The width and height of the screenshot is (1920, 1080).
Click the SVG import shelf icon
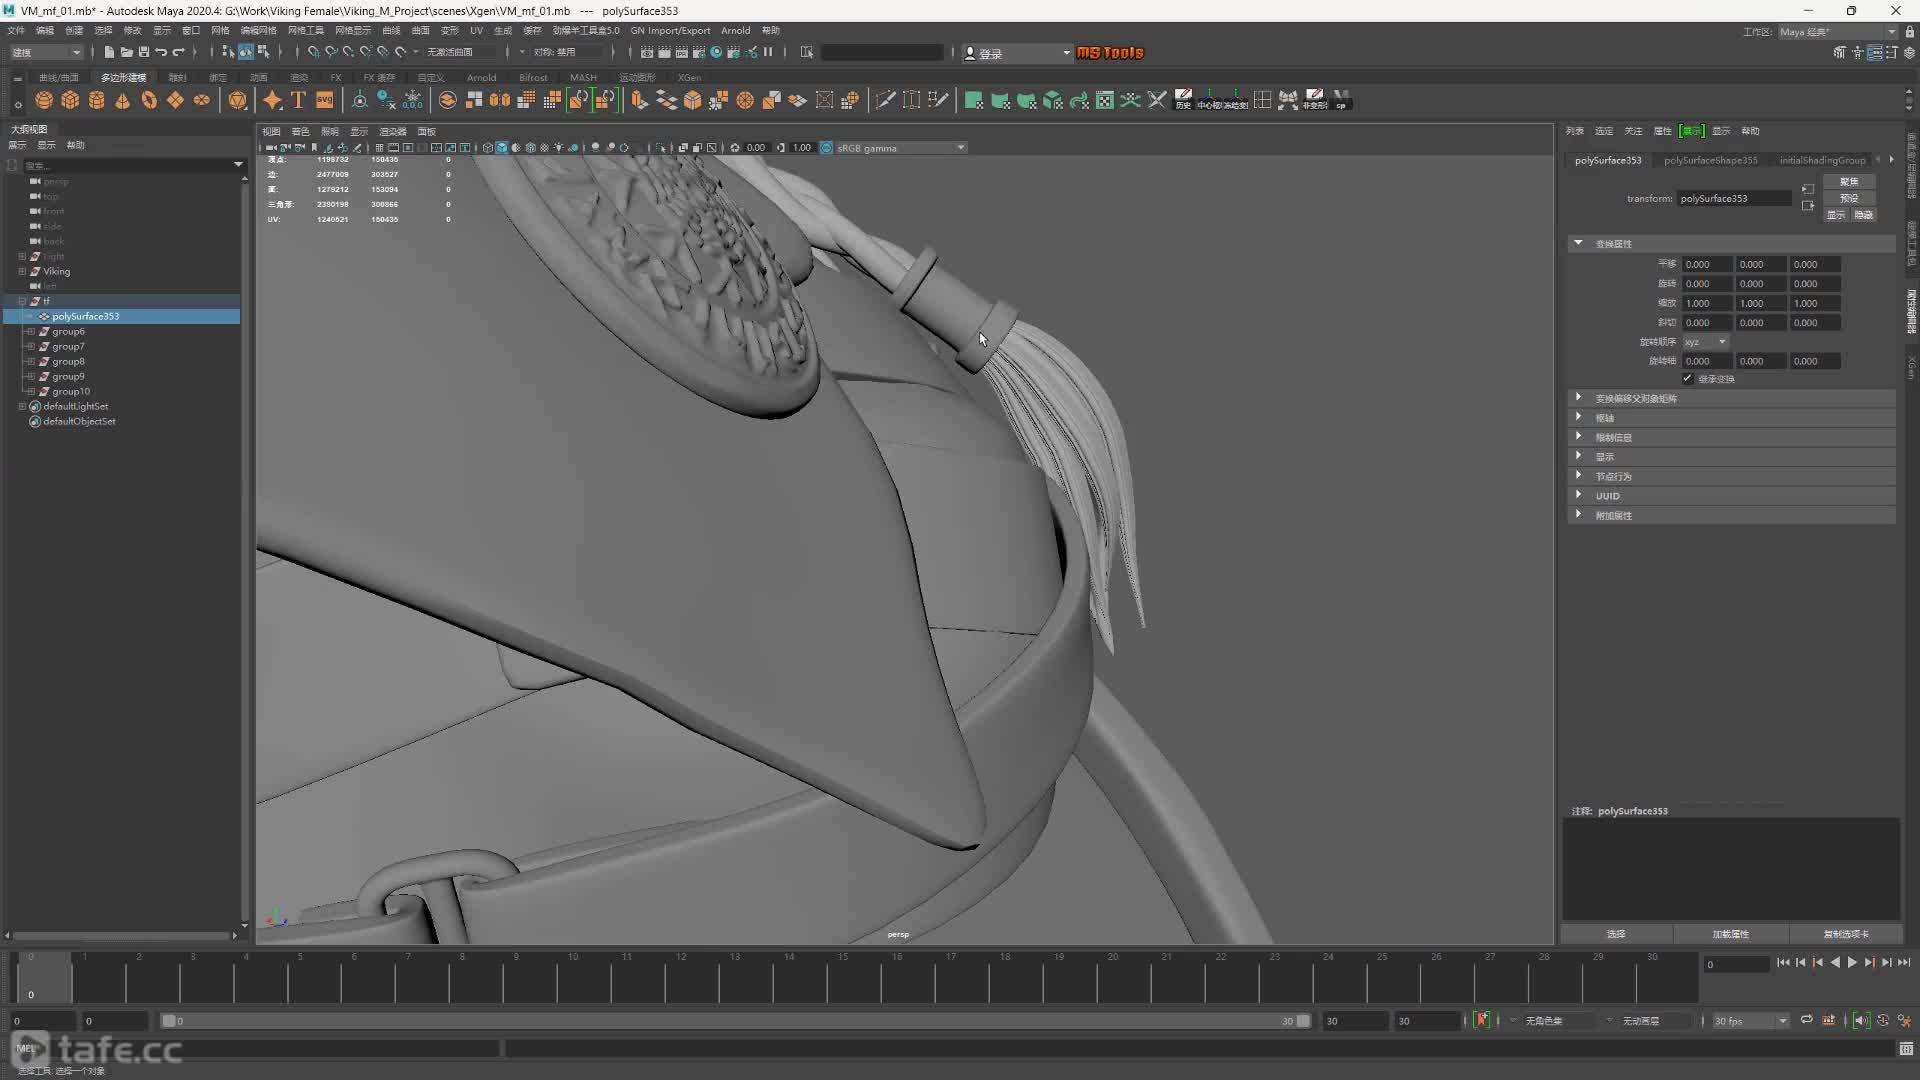(x=324, y=100)
